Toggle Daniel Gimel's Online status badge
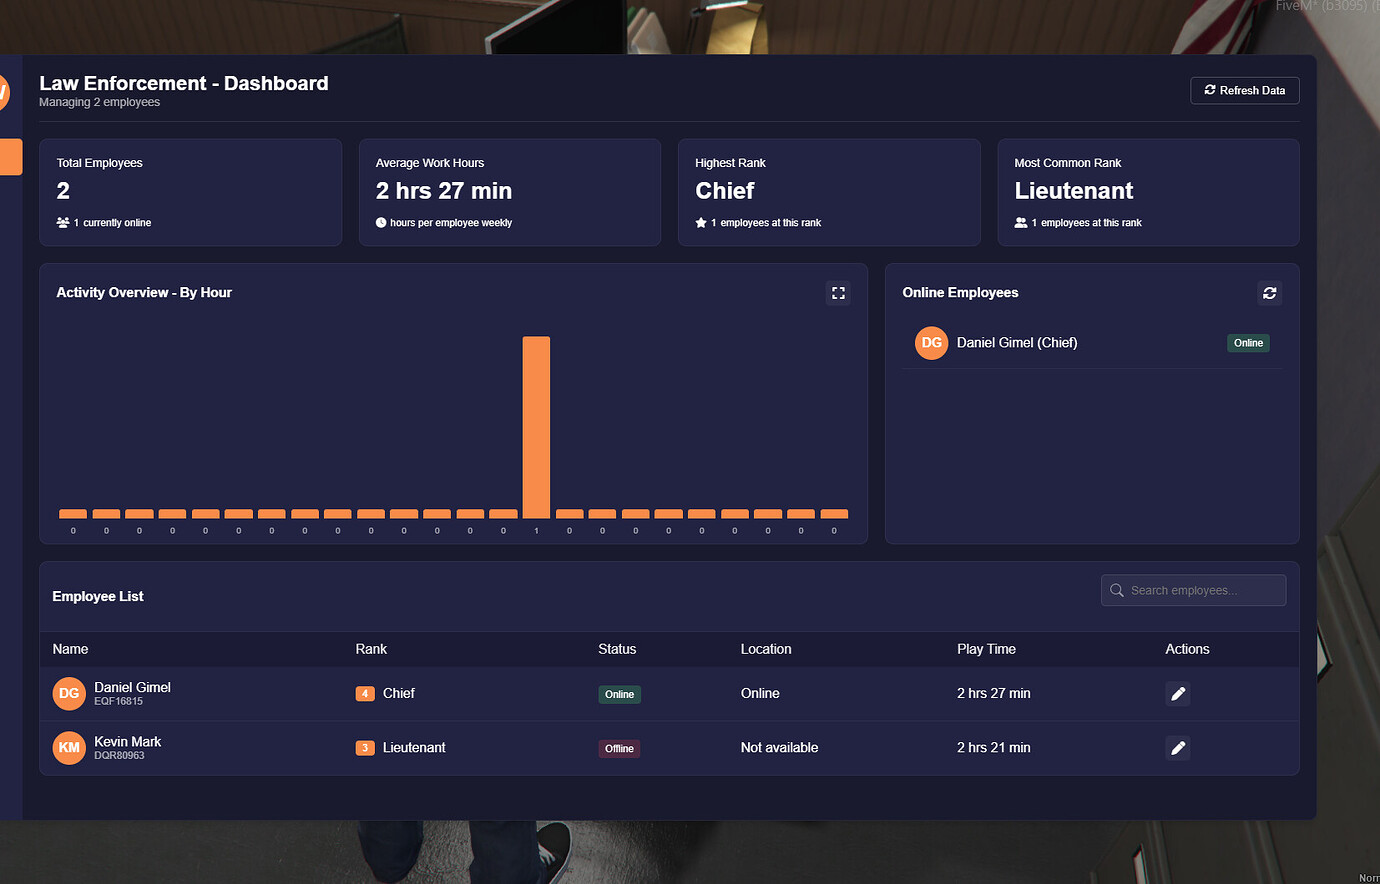 (x=619, y=693)
